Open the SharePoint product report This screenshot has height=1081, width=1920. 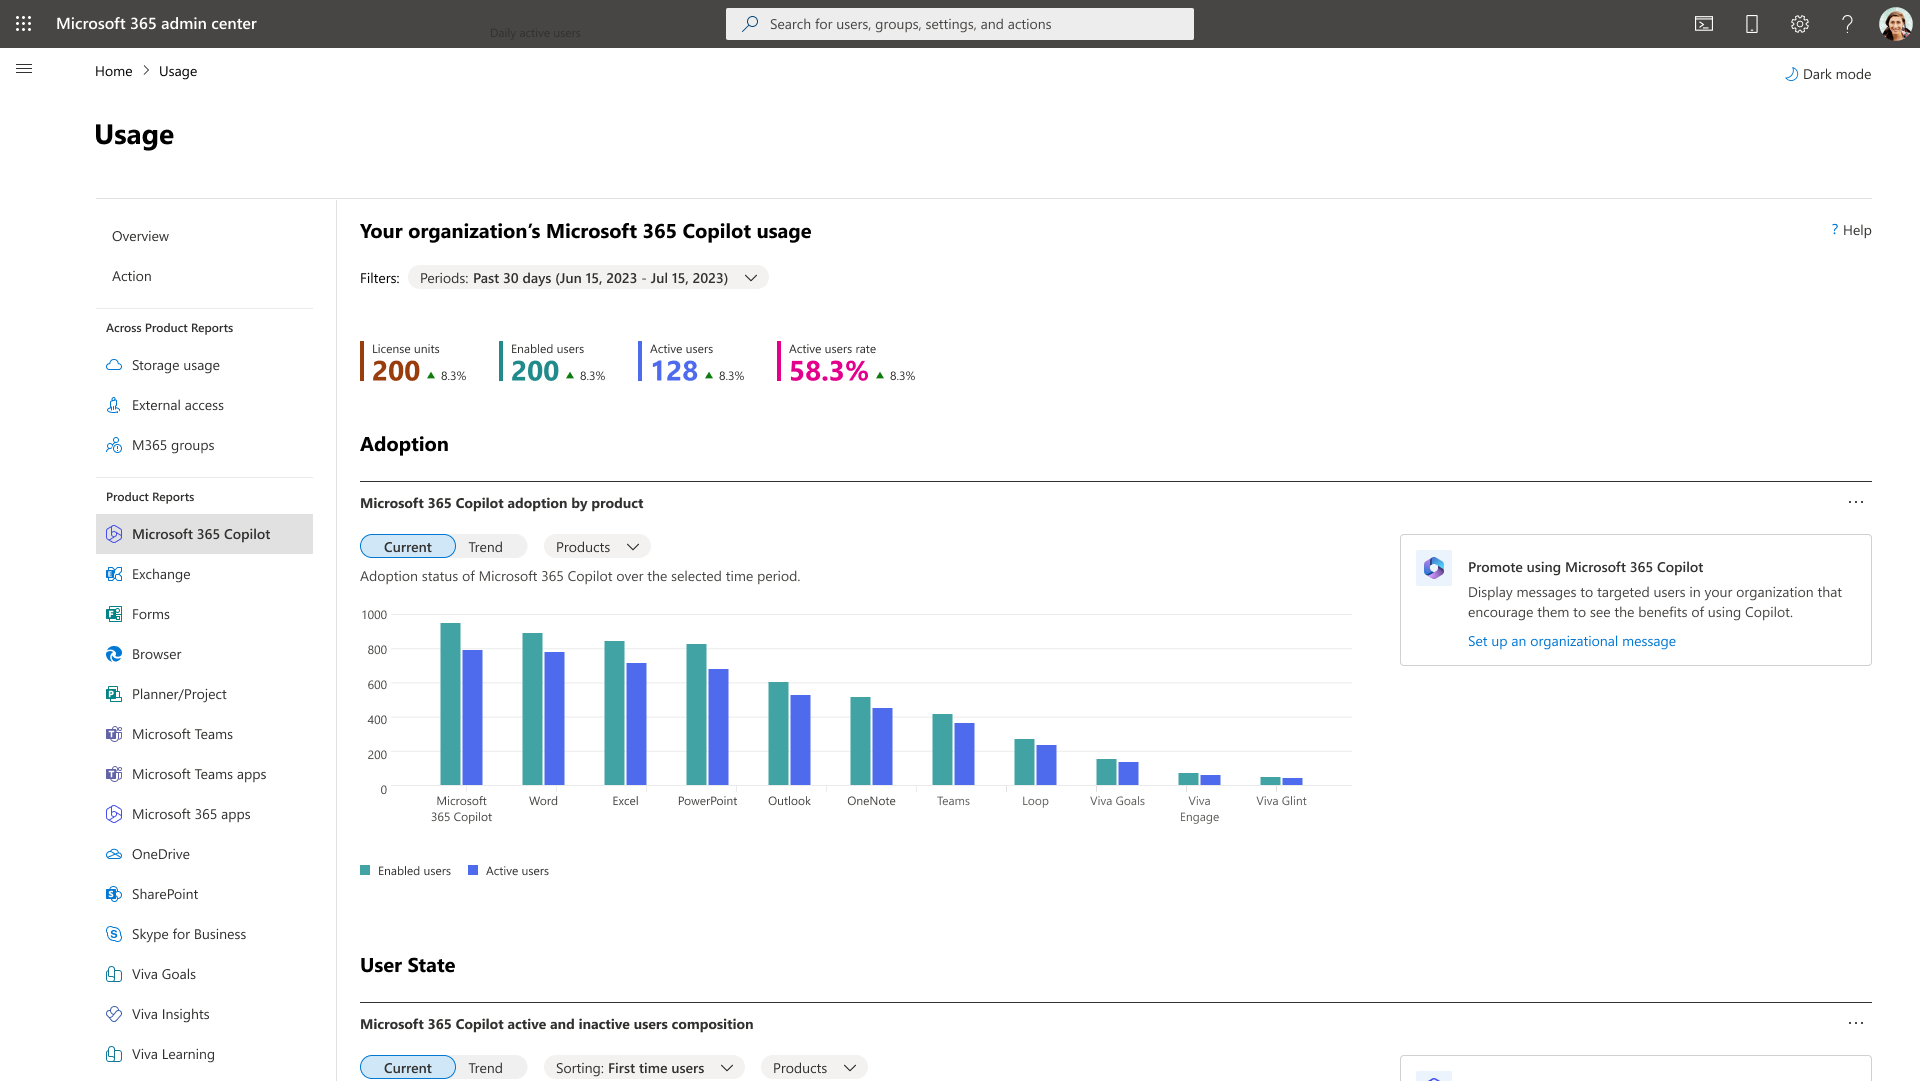(x=204, y=894)
